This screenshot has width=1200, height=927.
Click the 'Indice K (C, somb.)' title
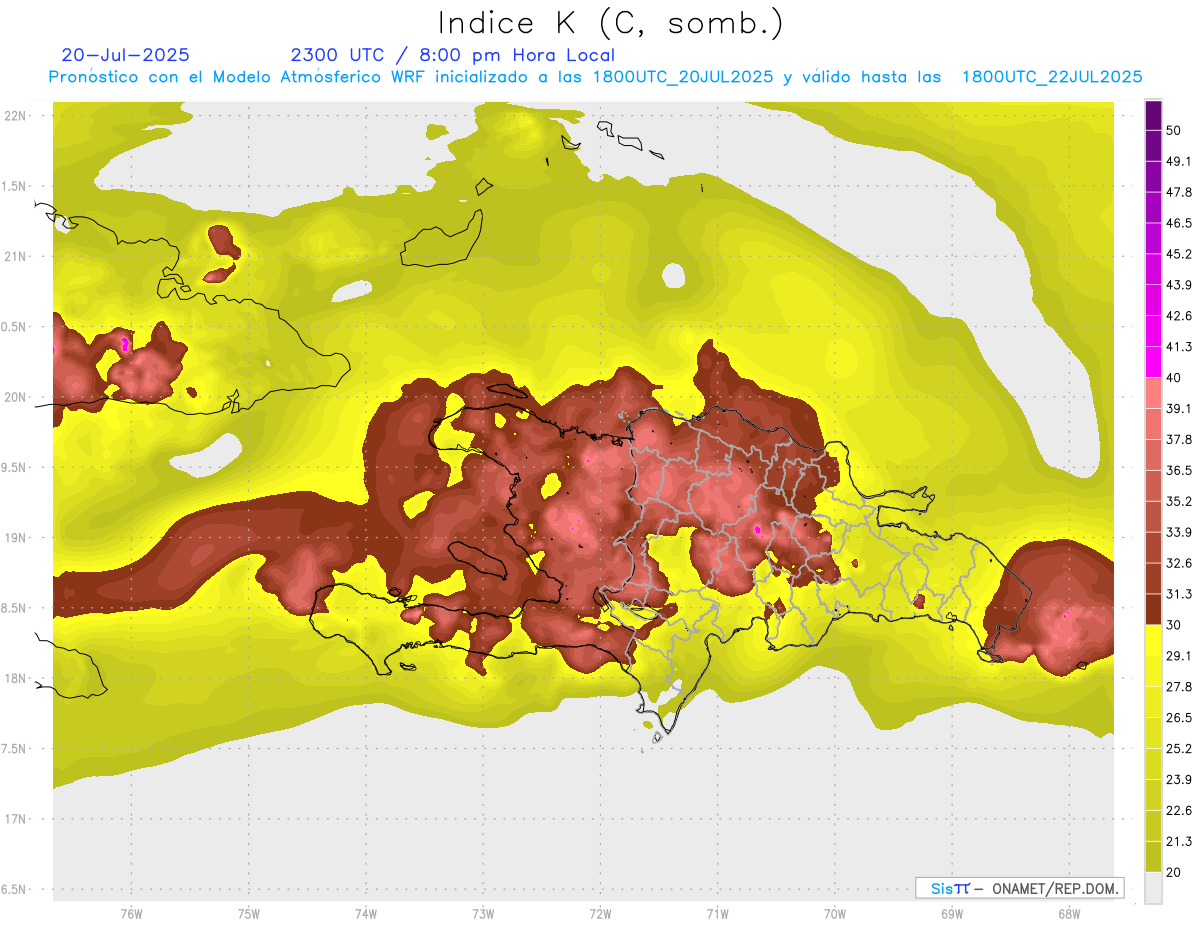[x=610, y=22]
